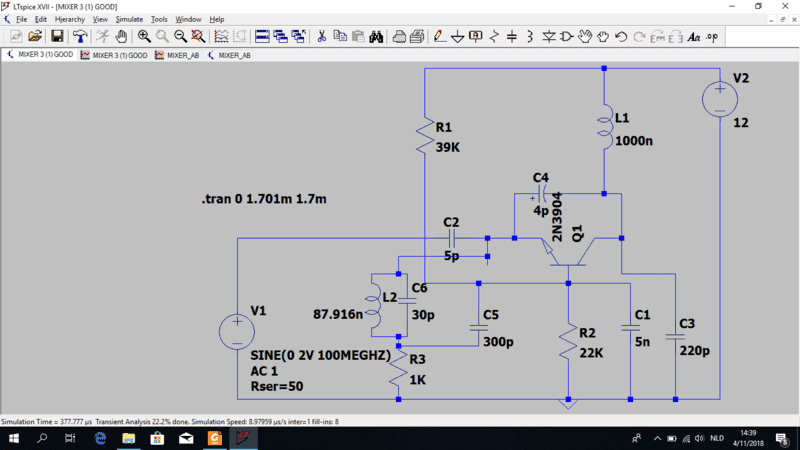Click the .tran simulation directive text
The width and height of the screenshot is (800, 450).
click(264, 200)
